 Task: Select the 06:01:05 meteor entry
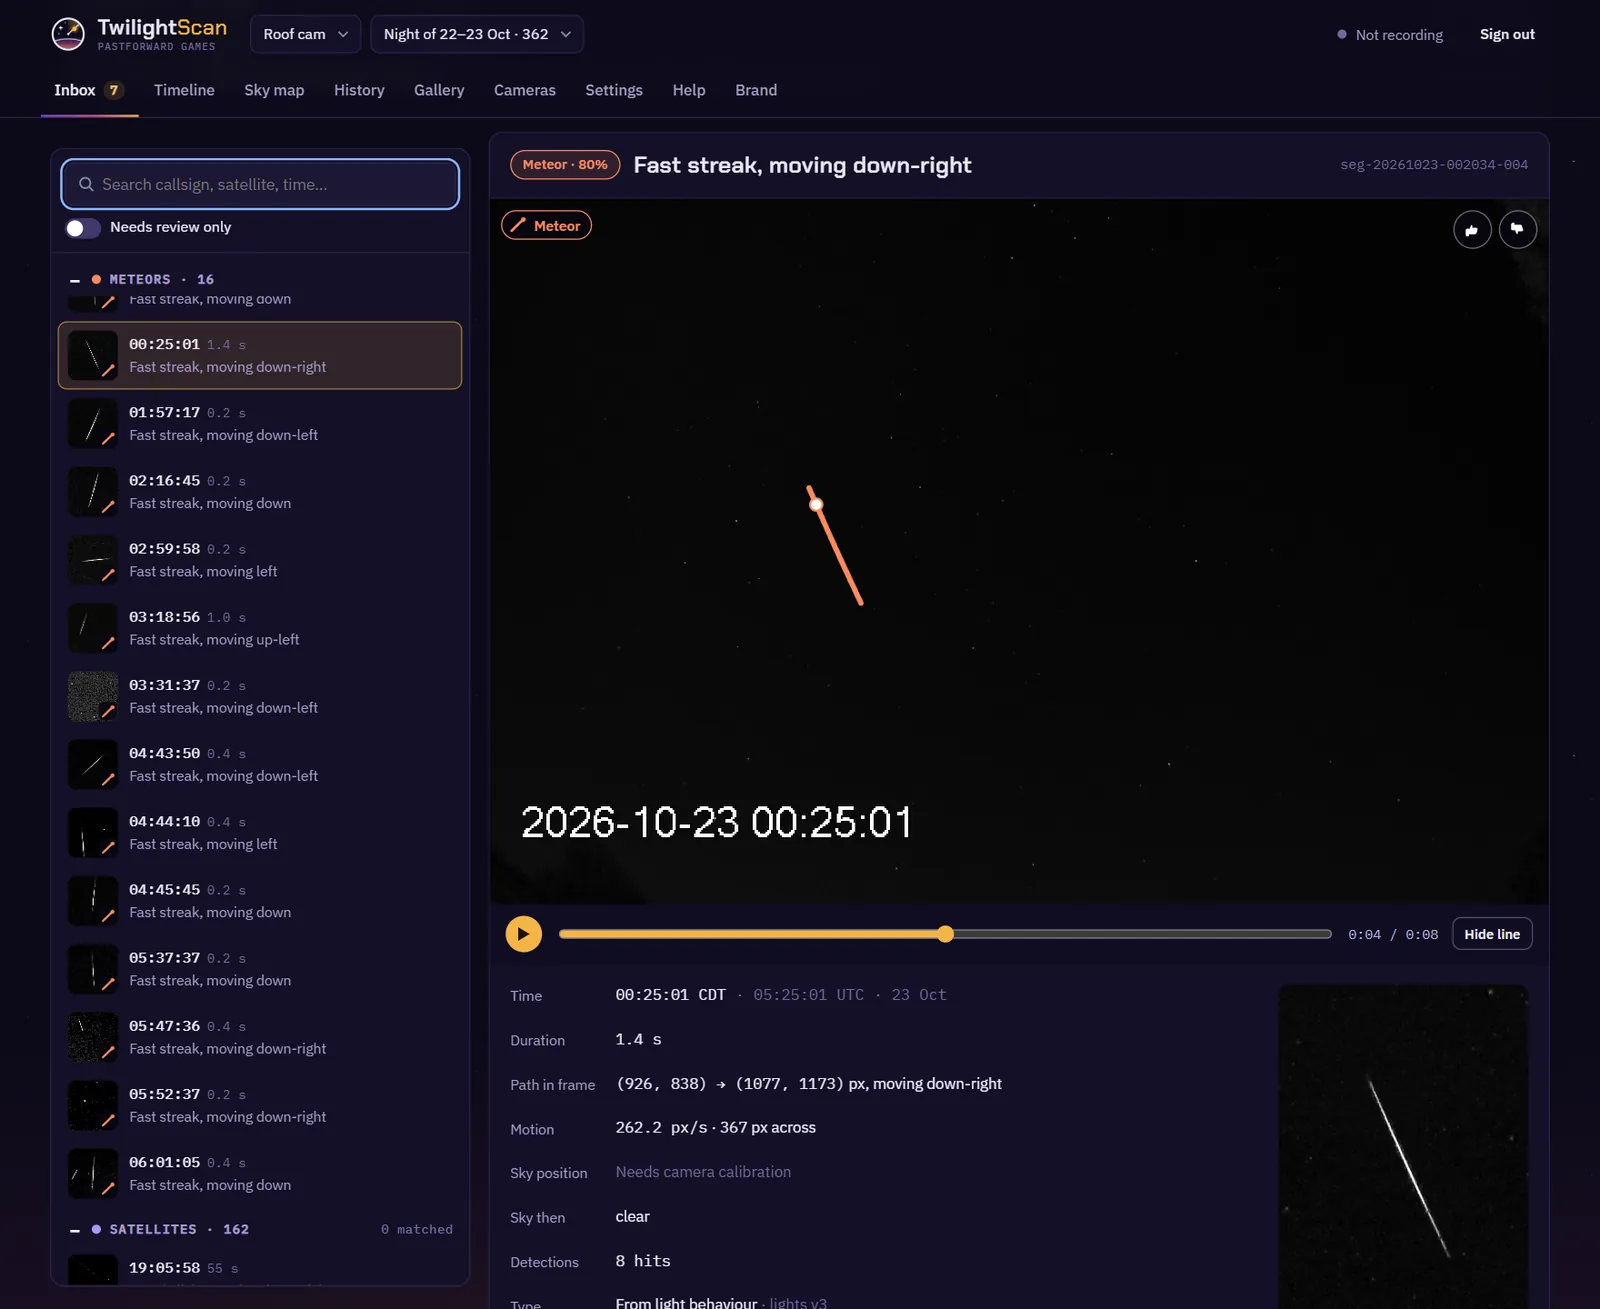pos(260,1173)
